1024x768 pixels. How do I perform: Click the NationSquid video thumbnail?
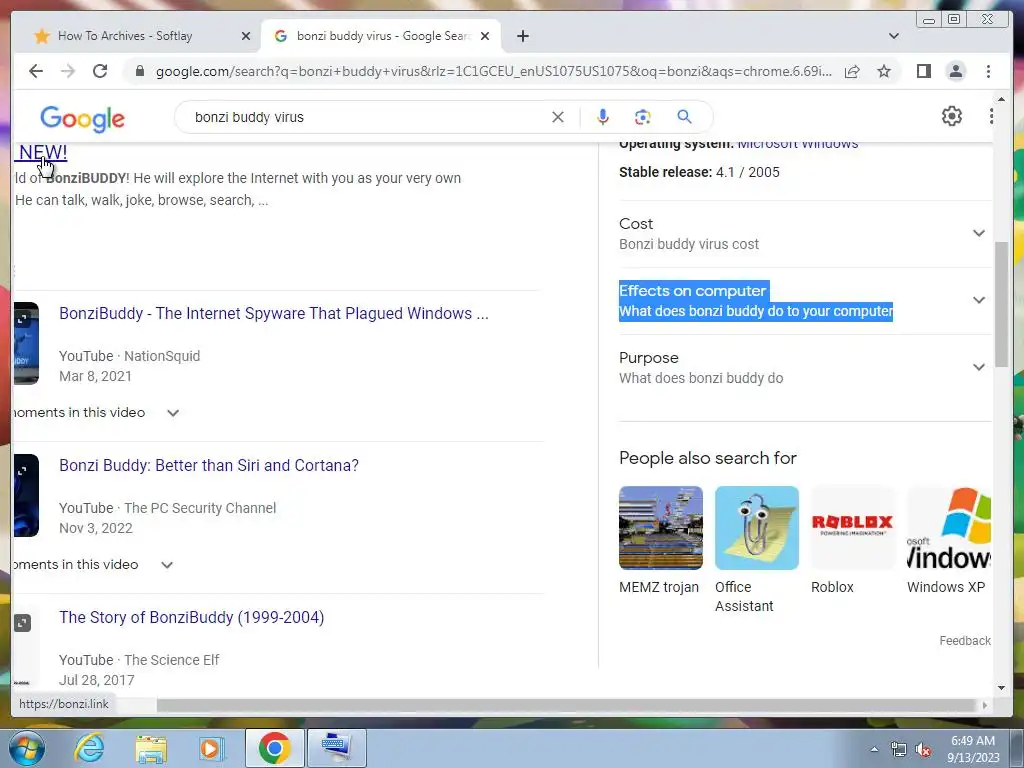click(26, 344)
